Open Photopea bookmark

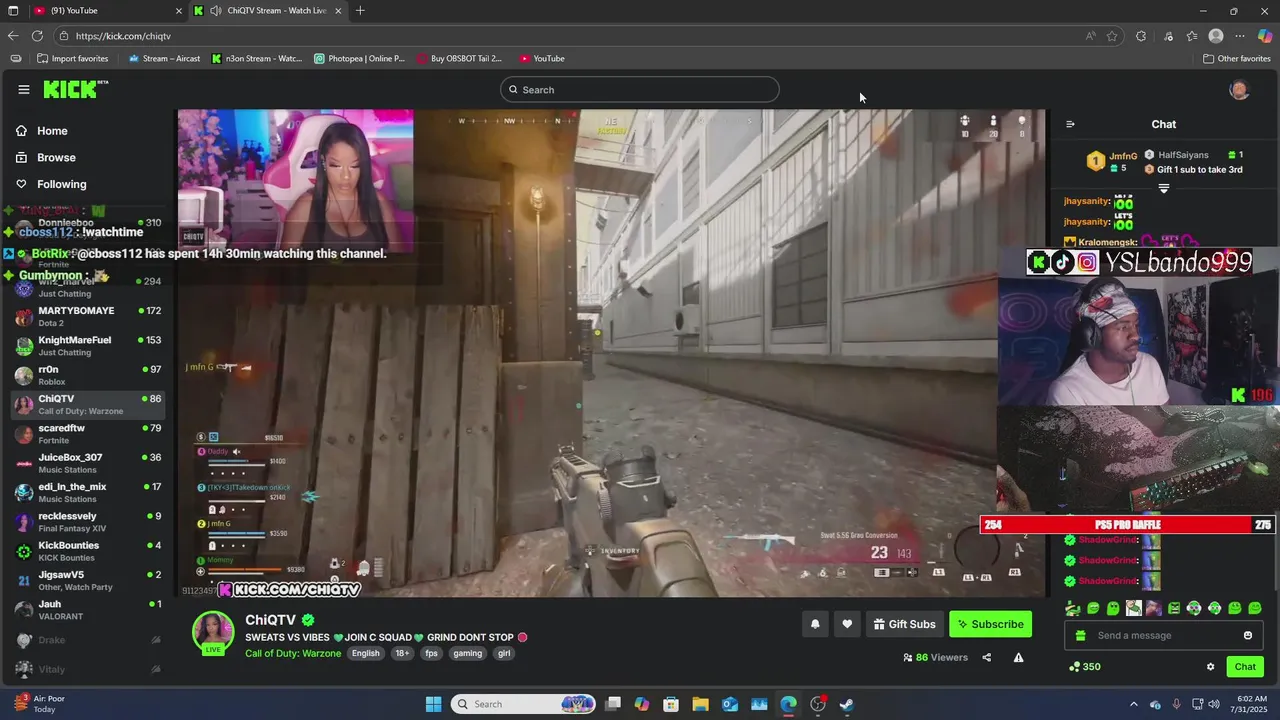tap(359, 58)
